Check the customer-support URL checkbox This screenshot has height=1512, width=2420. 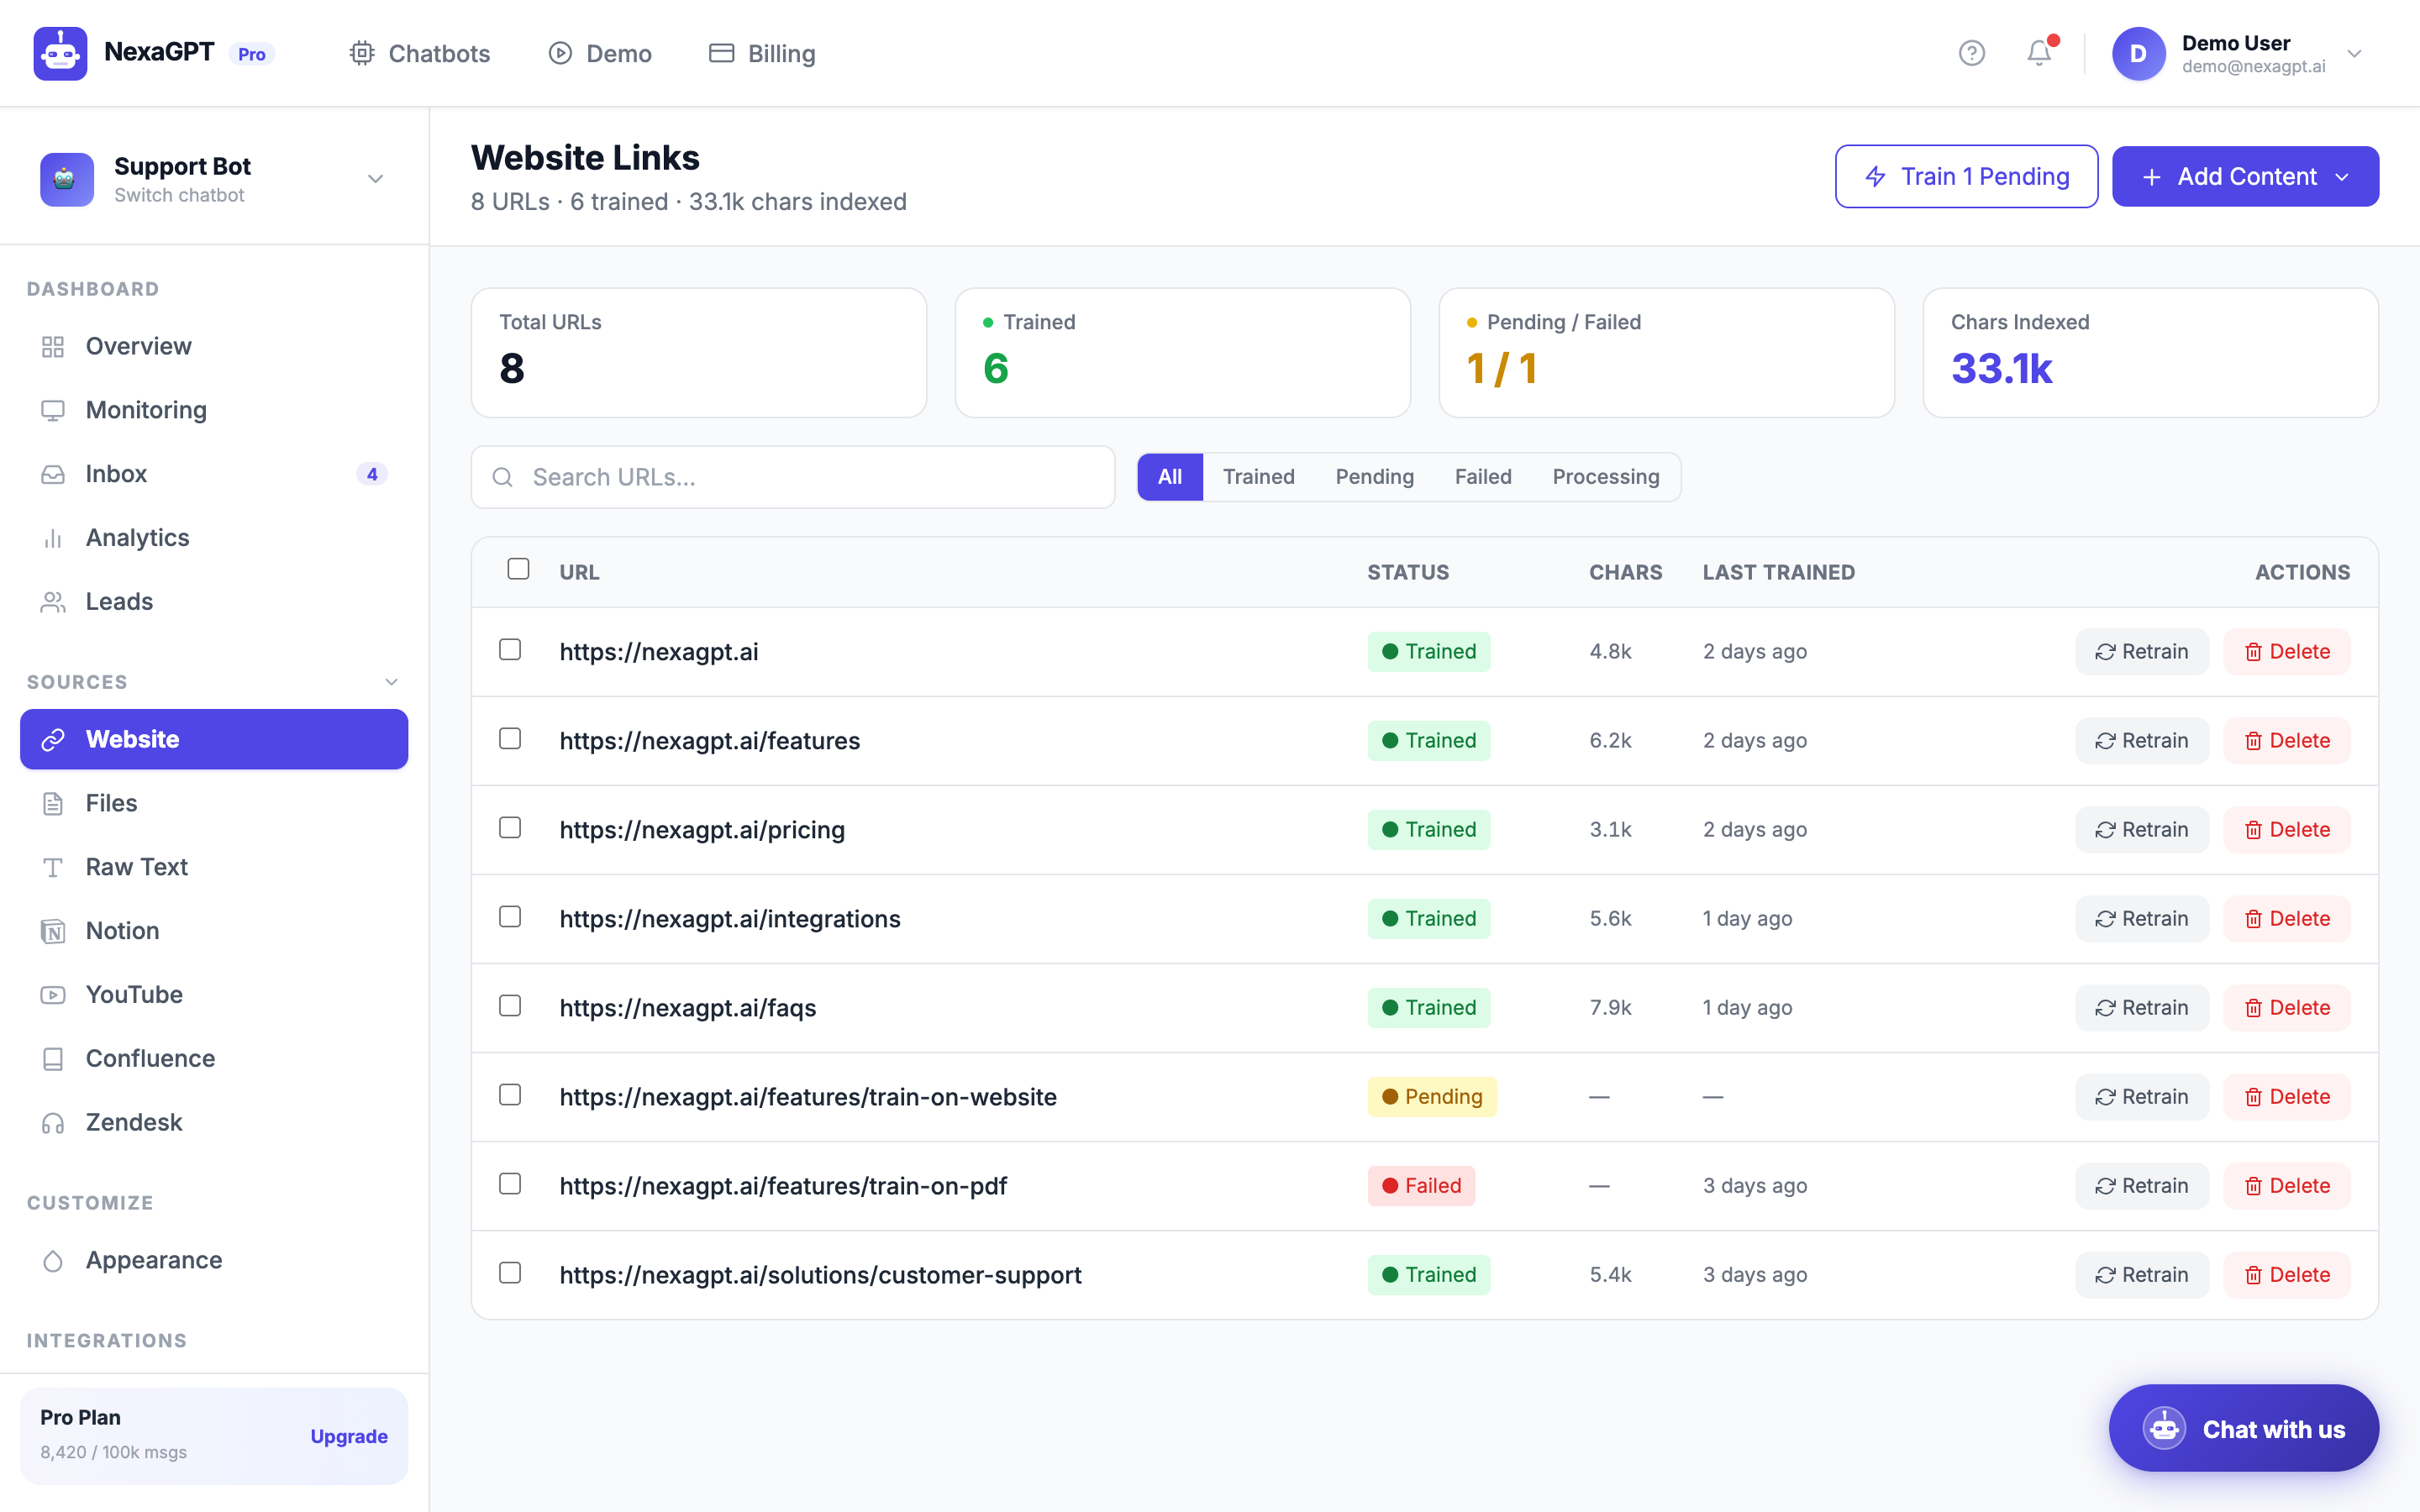(510, 1273)
